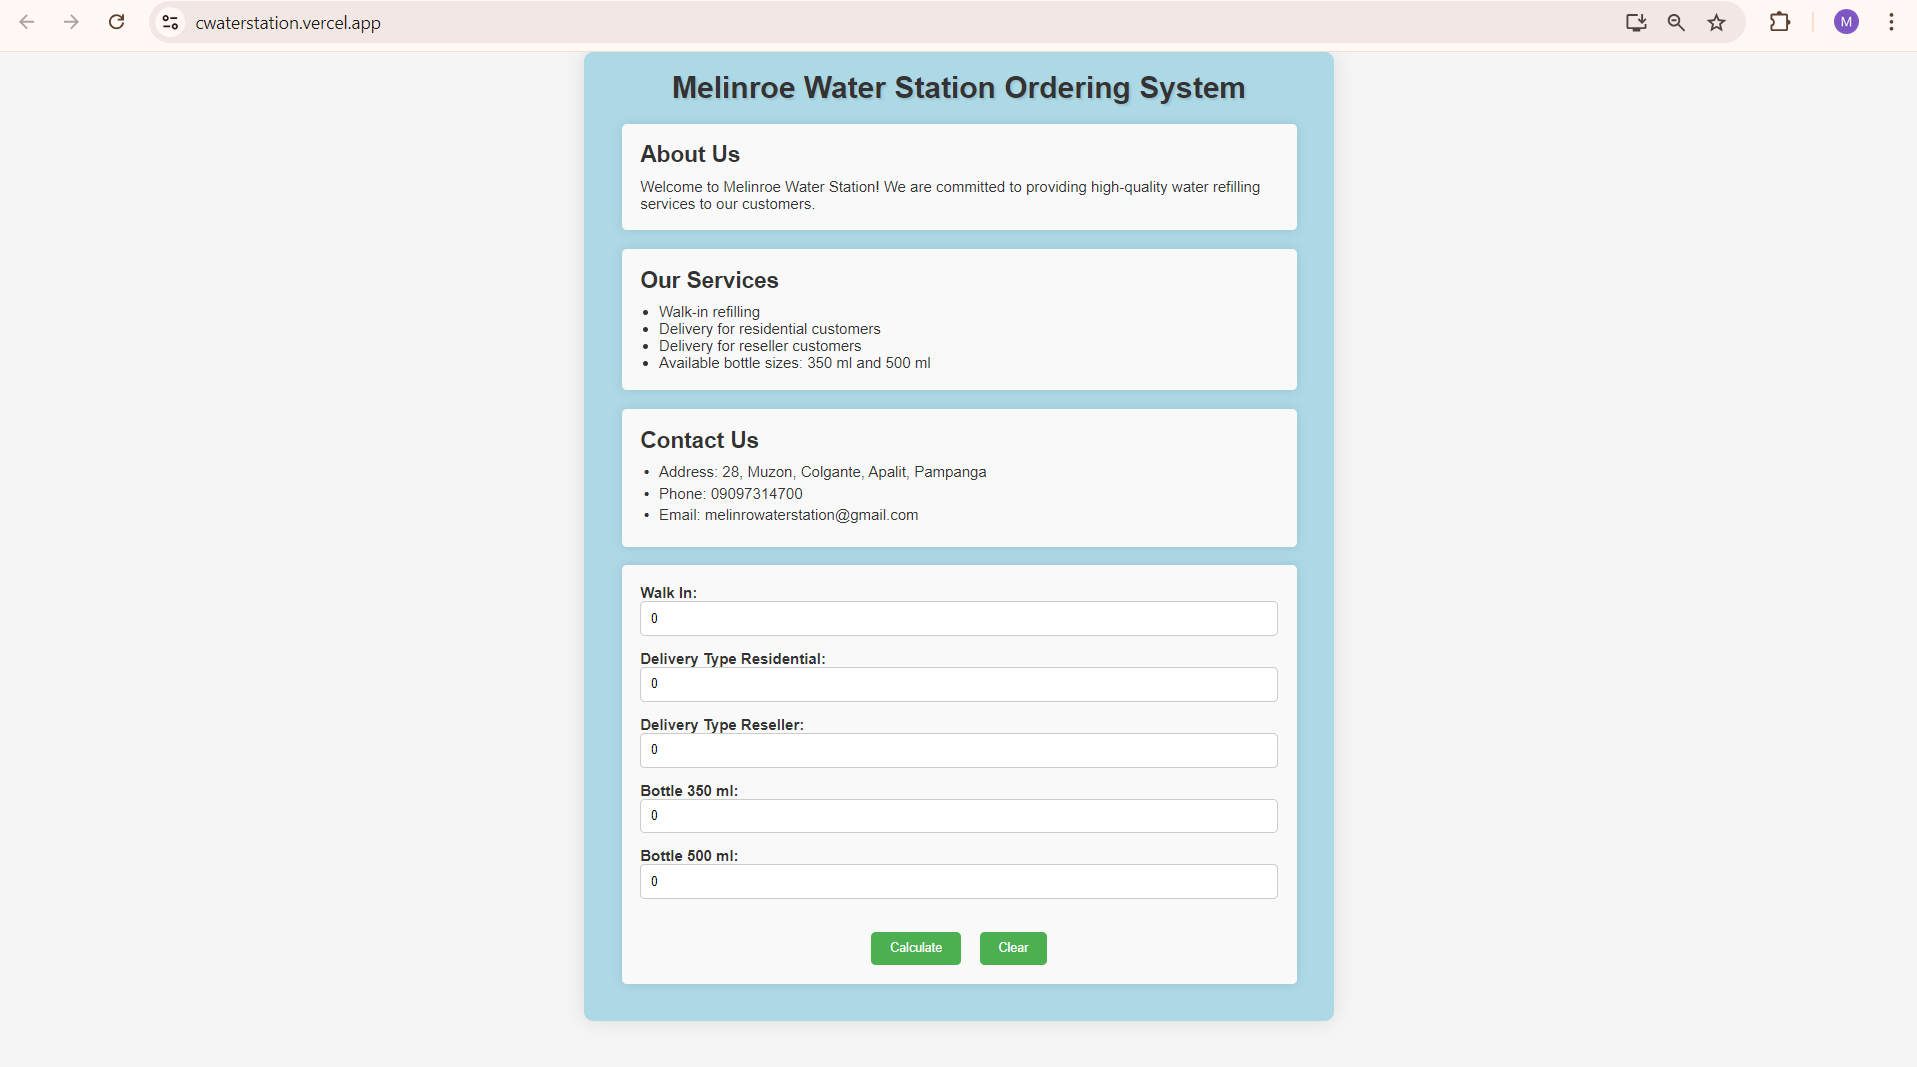This screenshot has height=1067, width=1917.
Task: Click the browser back navigation arrow
Action: tap(27, 22)
